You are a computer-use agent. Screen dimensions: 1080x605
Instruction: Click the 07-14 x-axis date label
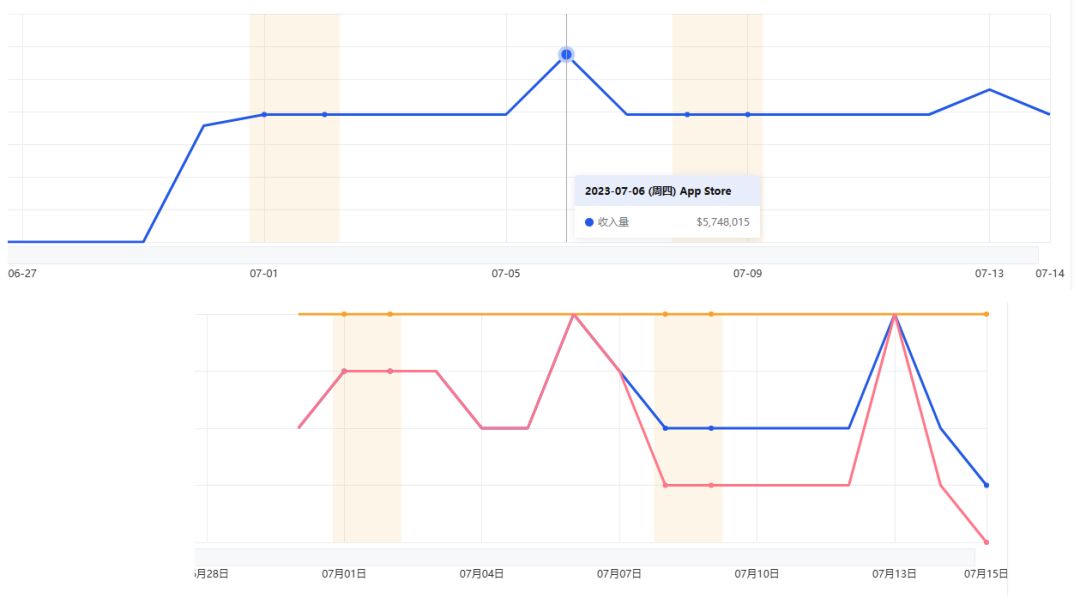1049,273
